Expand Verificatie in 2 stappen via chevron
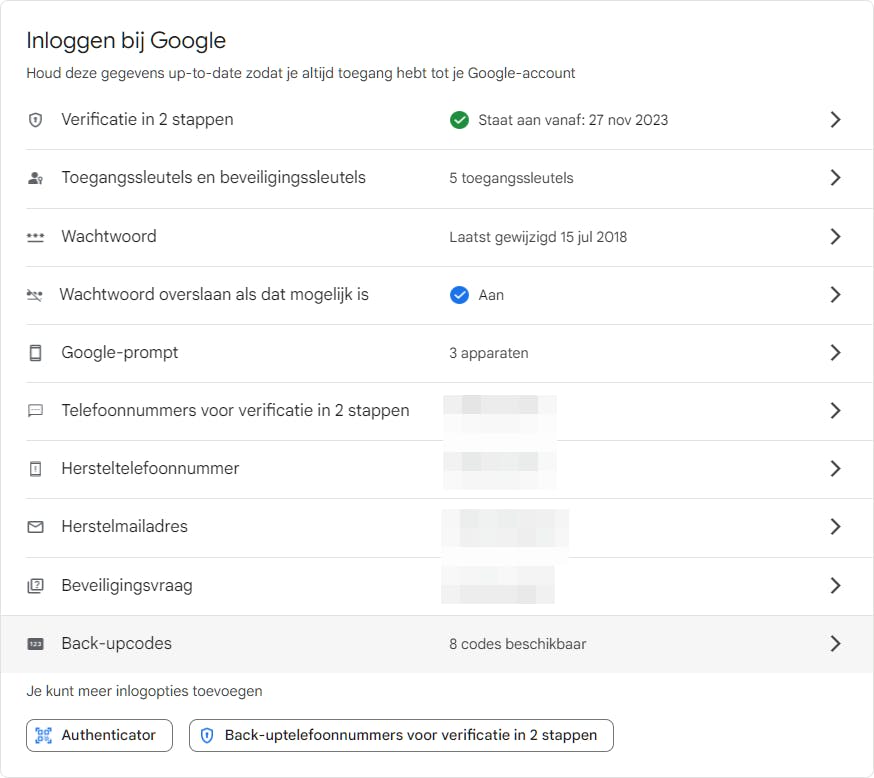This screenshot has height=778, width=874. pyautogui.click(x=835, y=120)
